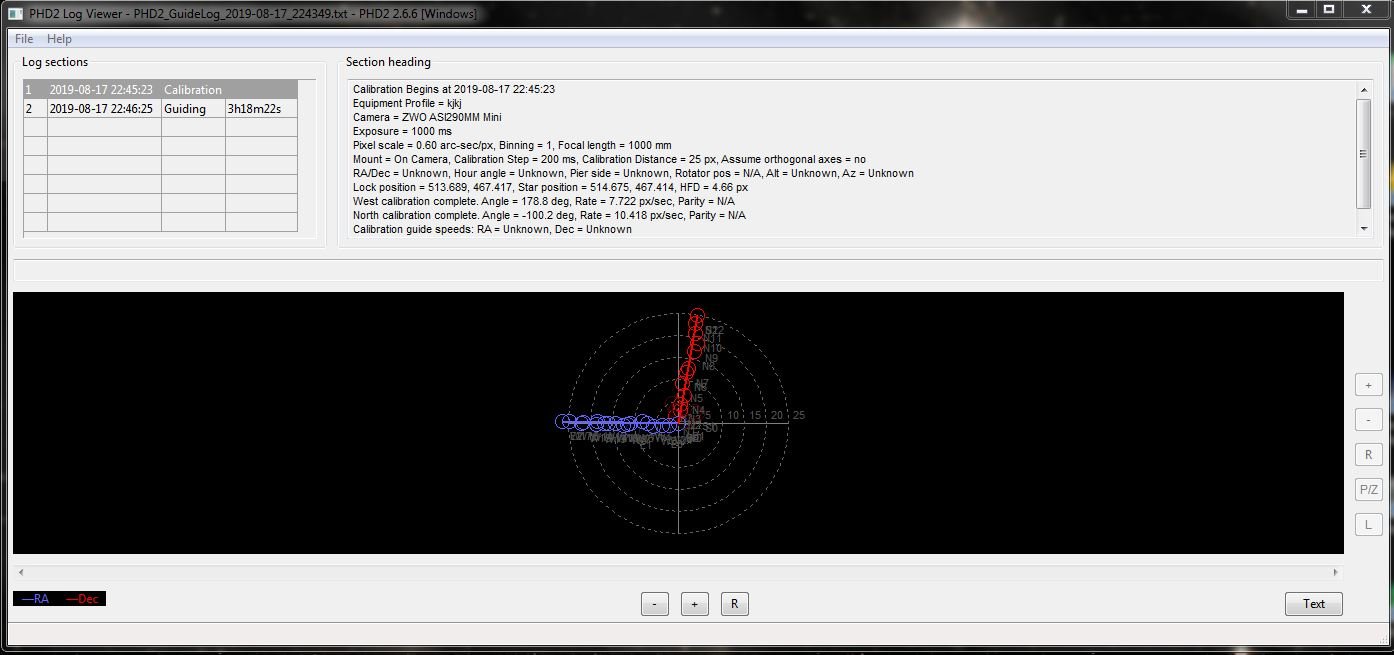The height and width of the screenshot is (655, 1394).
Task: Click the Calibration guide speeds line
Action: click(x=492, y=229)
